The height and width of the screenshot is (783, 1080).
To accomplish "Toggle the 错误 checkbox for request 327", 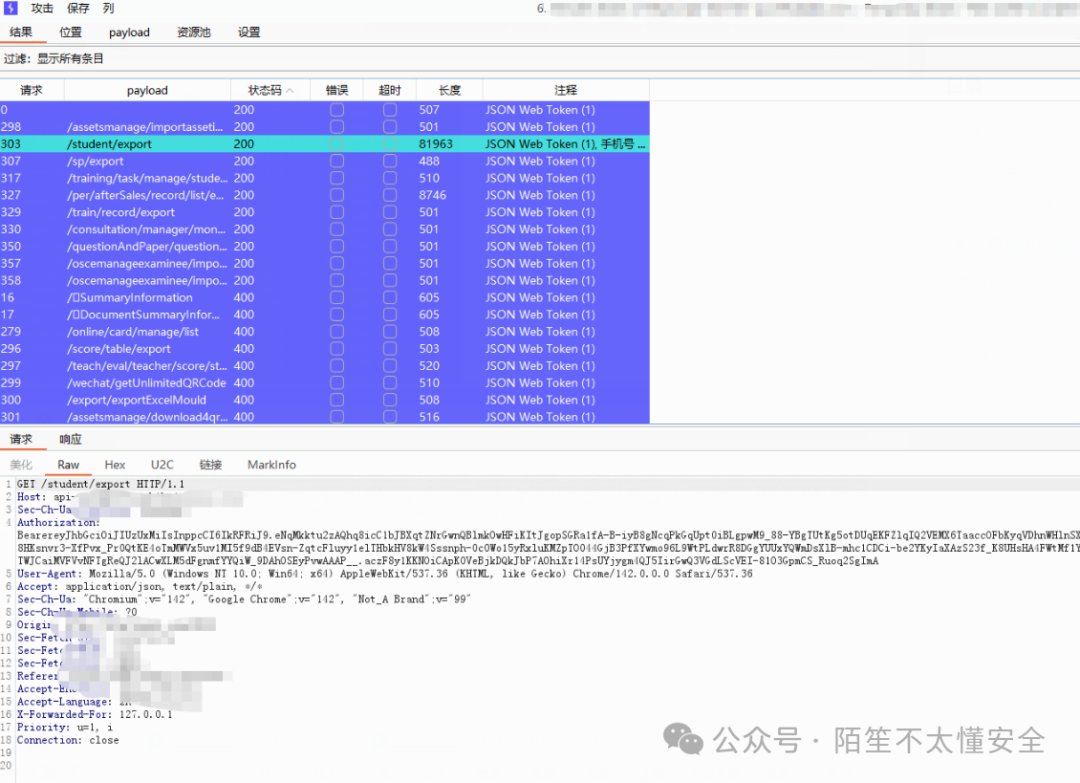I will [x=337, y=195].
